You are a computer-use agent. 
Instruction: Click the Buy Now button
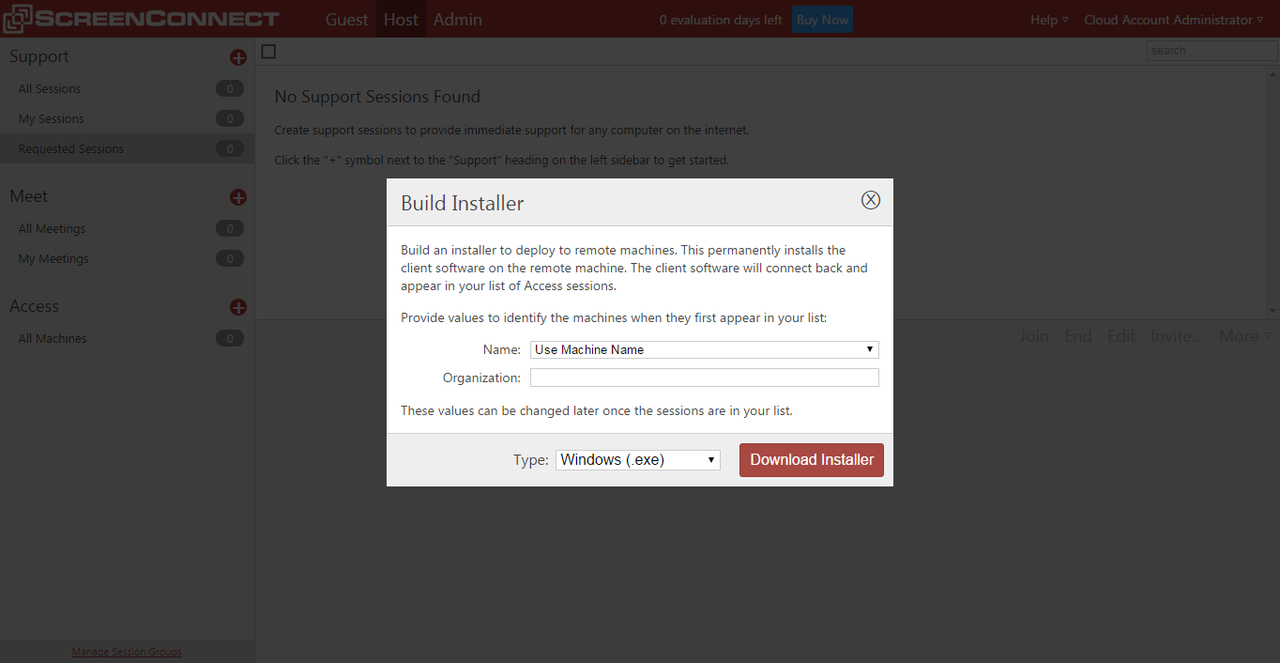(822, 20)
